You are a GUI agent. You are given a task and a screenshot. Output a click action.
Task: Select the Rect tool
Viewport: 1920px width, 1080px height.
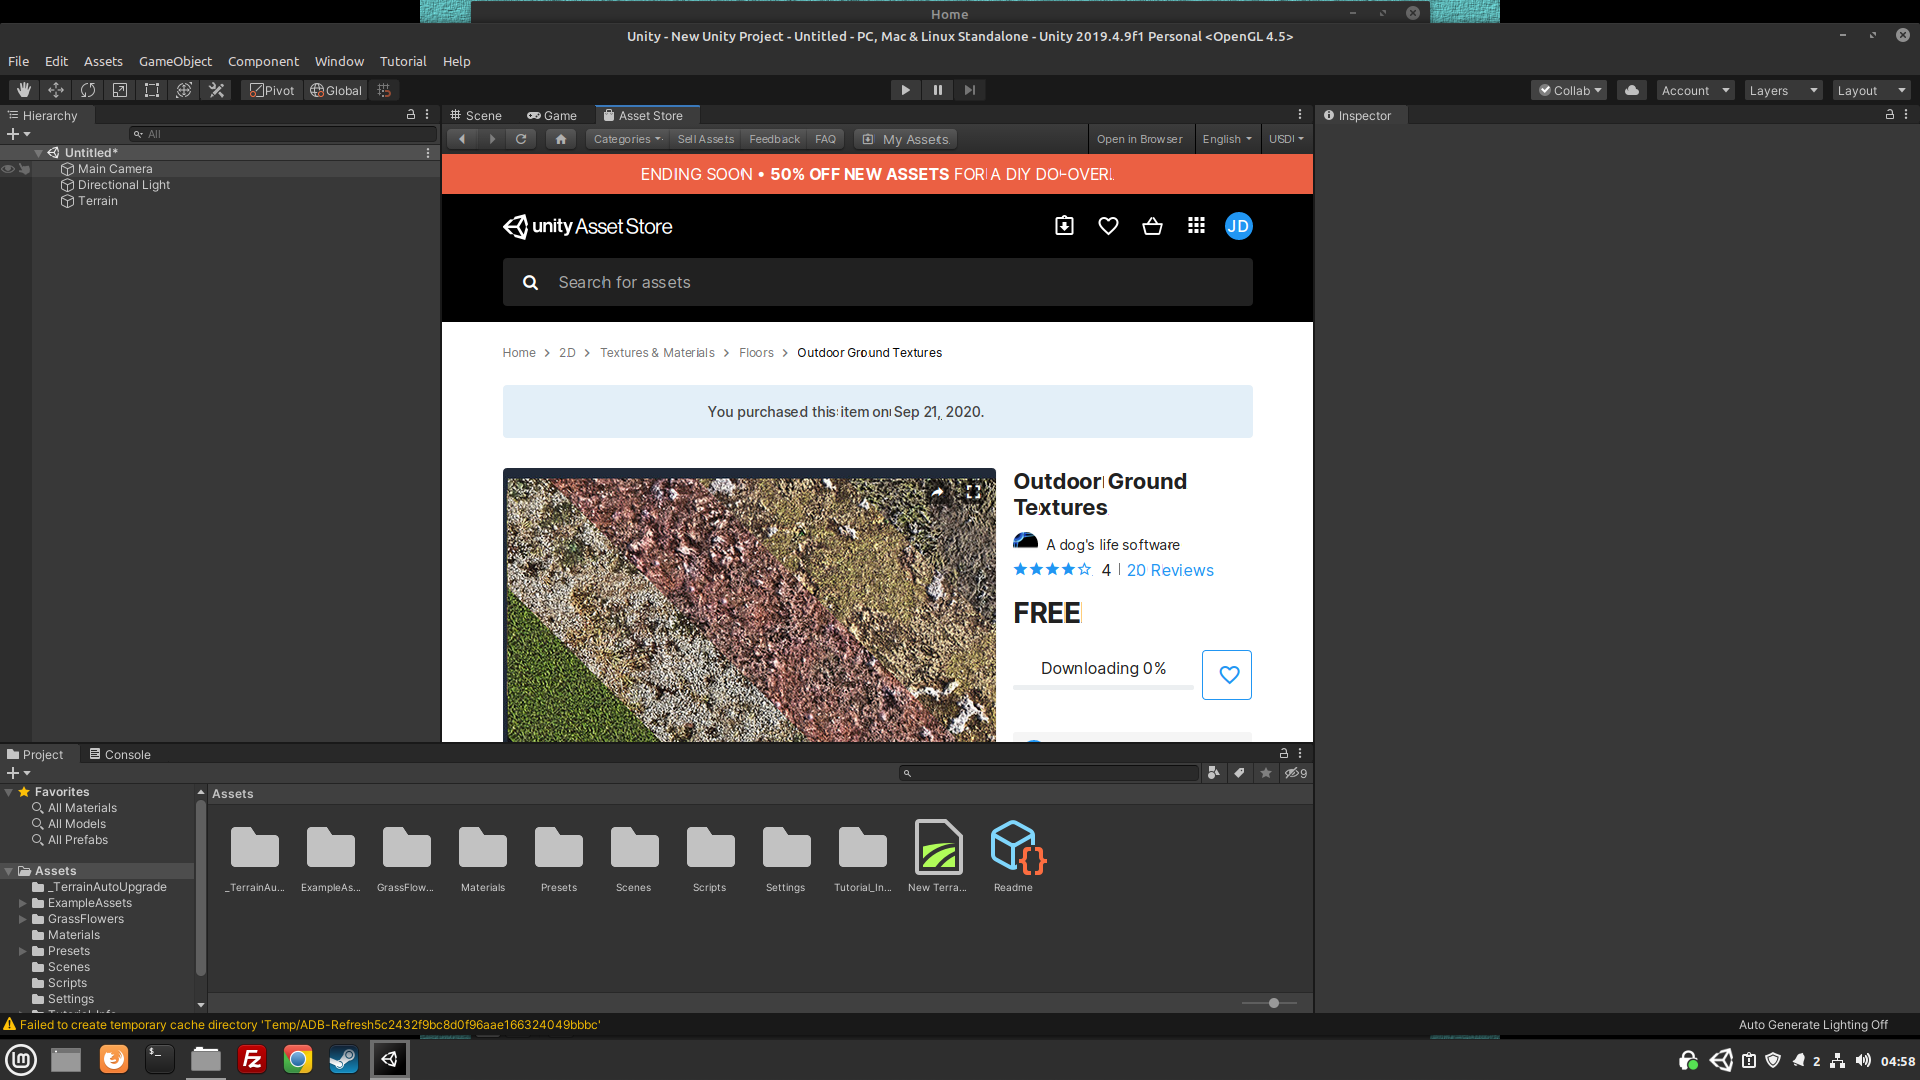pyautogui.click(x=152, y=90)
